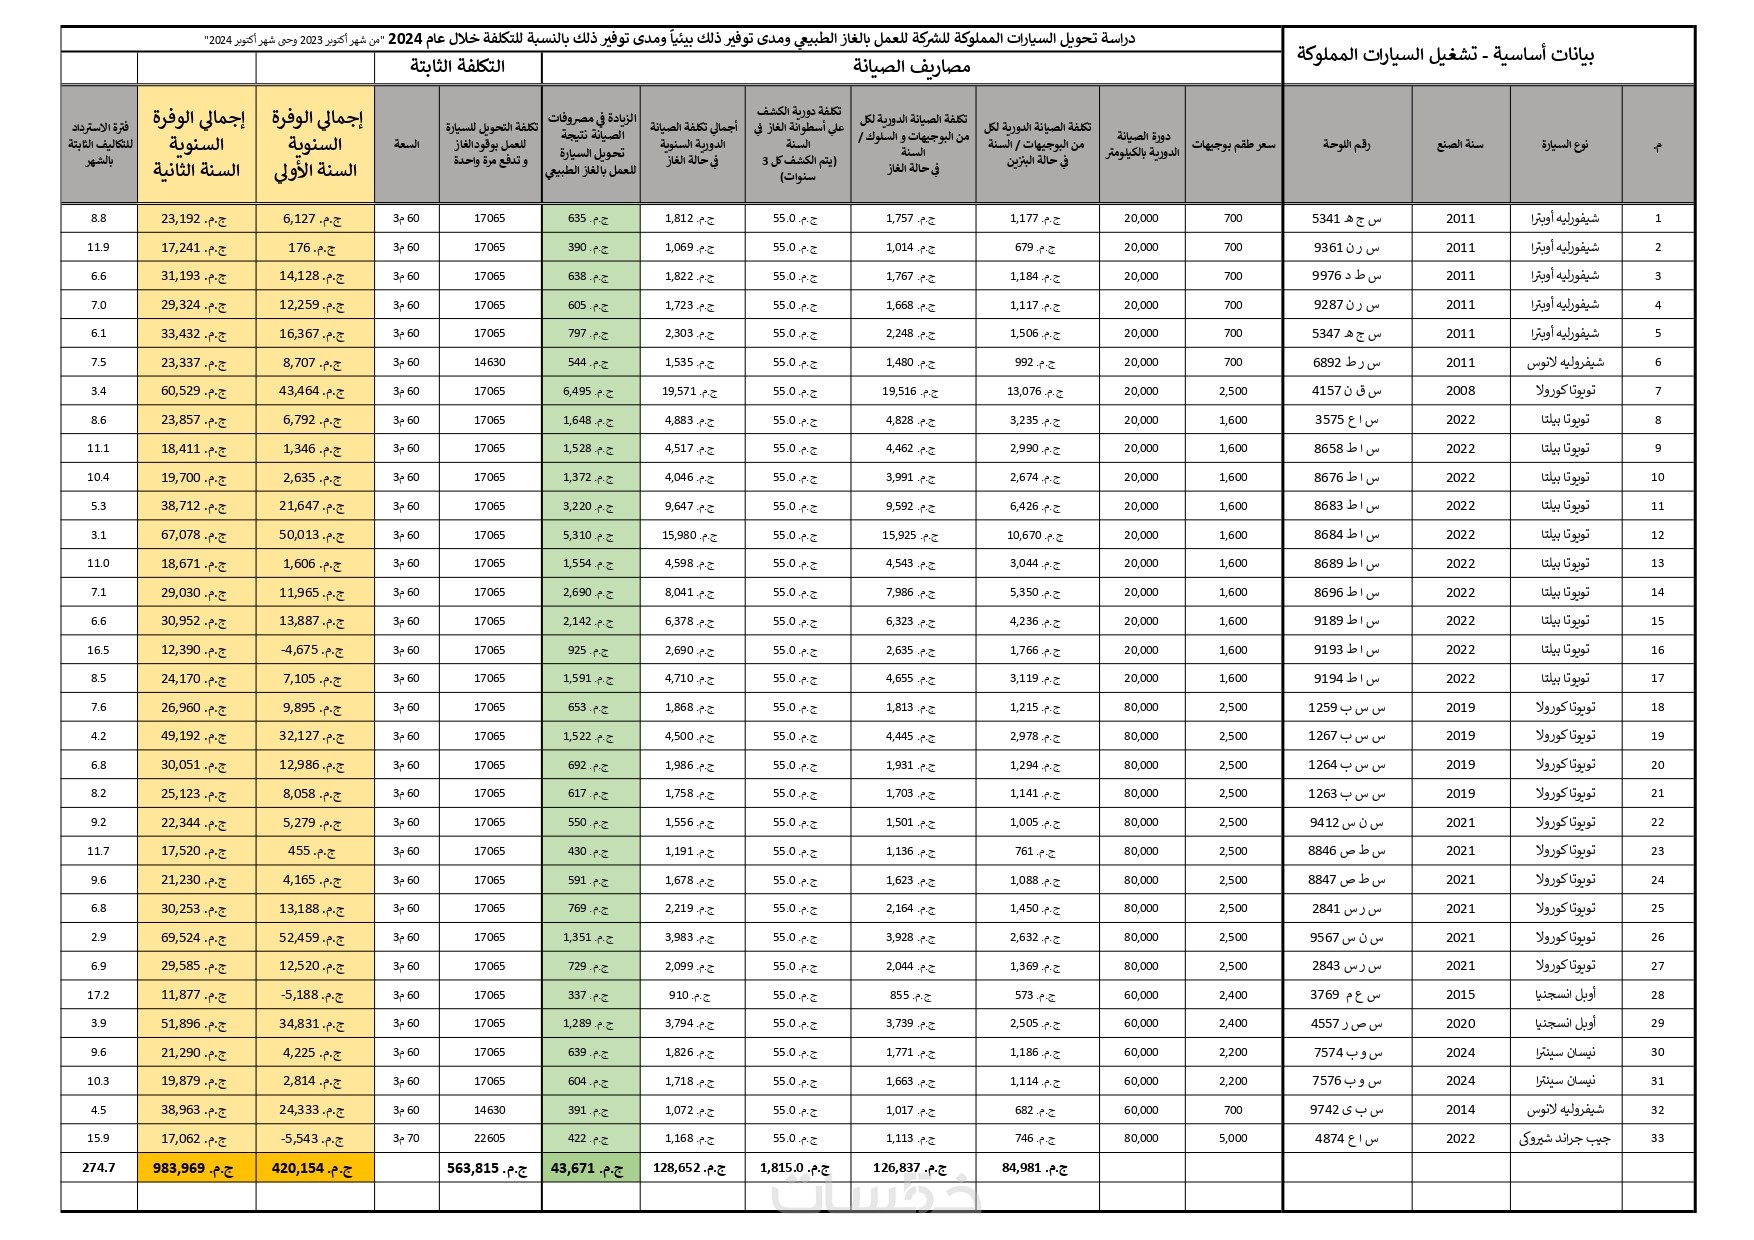
Task: Select the plate number cell containing '8684'
Action: tap(1346, 535)
